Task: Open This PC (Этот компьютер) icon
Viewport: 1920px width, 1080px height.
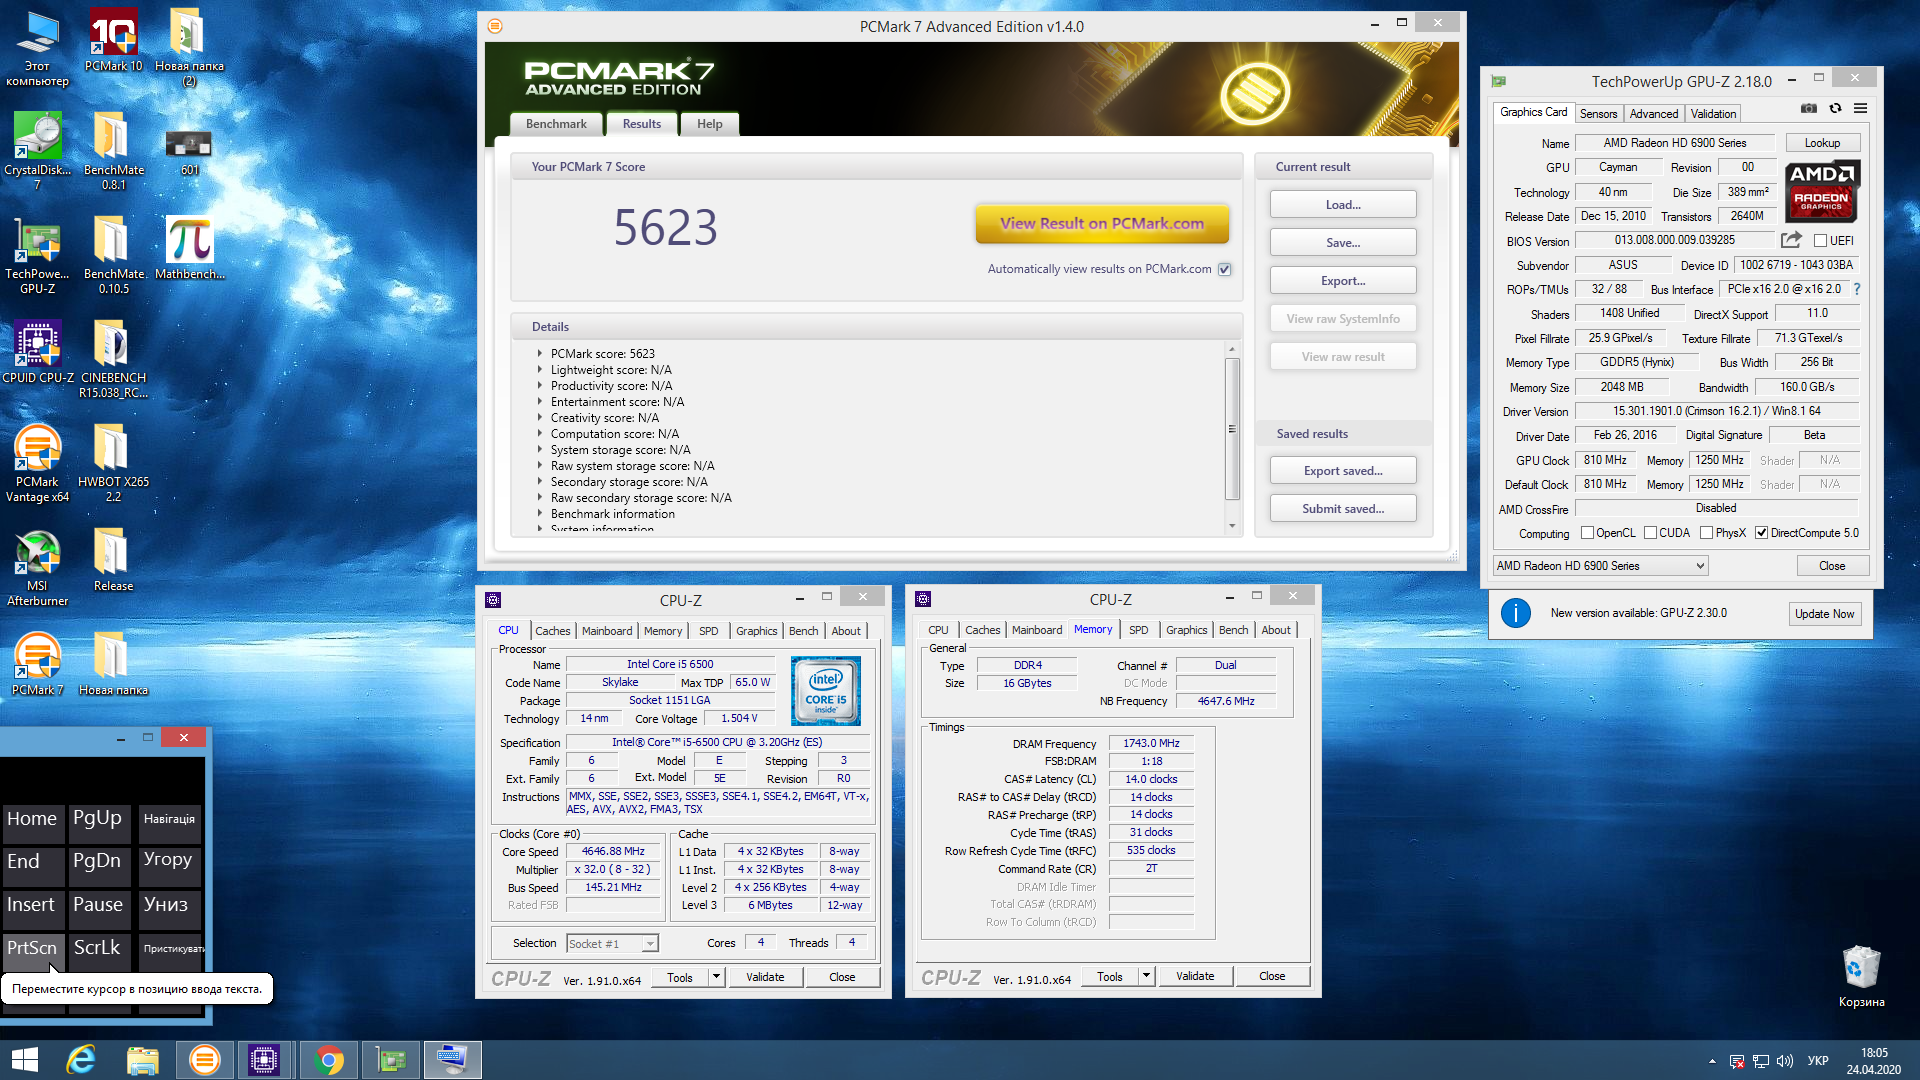Action: coord(37,47)
